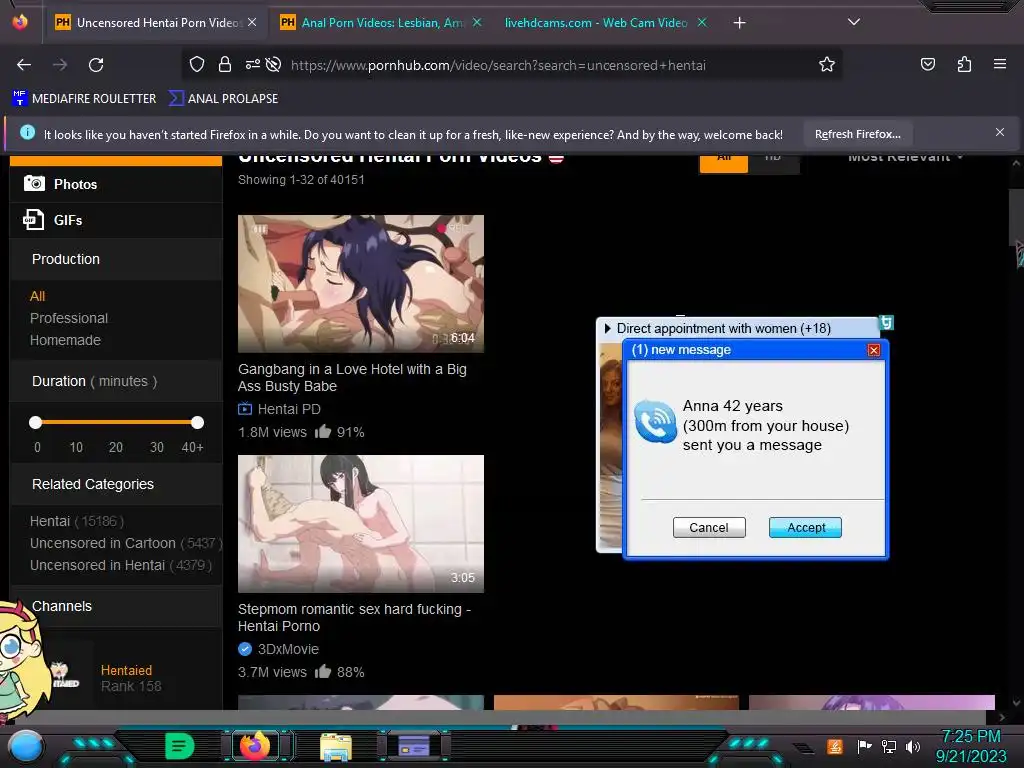The height and width of the screenshot is (768, 1024).
Task: Open the volume control in system tray
Action: tap(913, 746)
